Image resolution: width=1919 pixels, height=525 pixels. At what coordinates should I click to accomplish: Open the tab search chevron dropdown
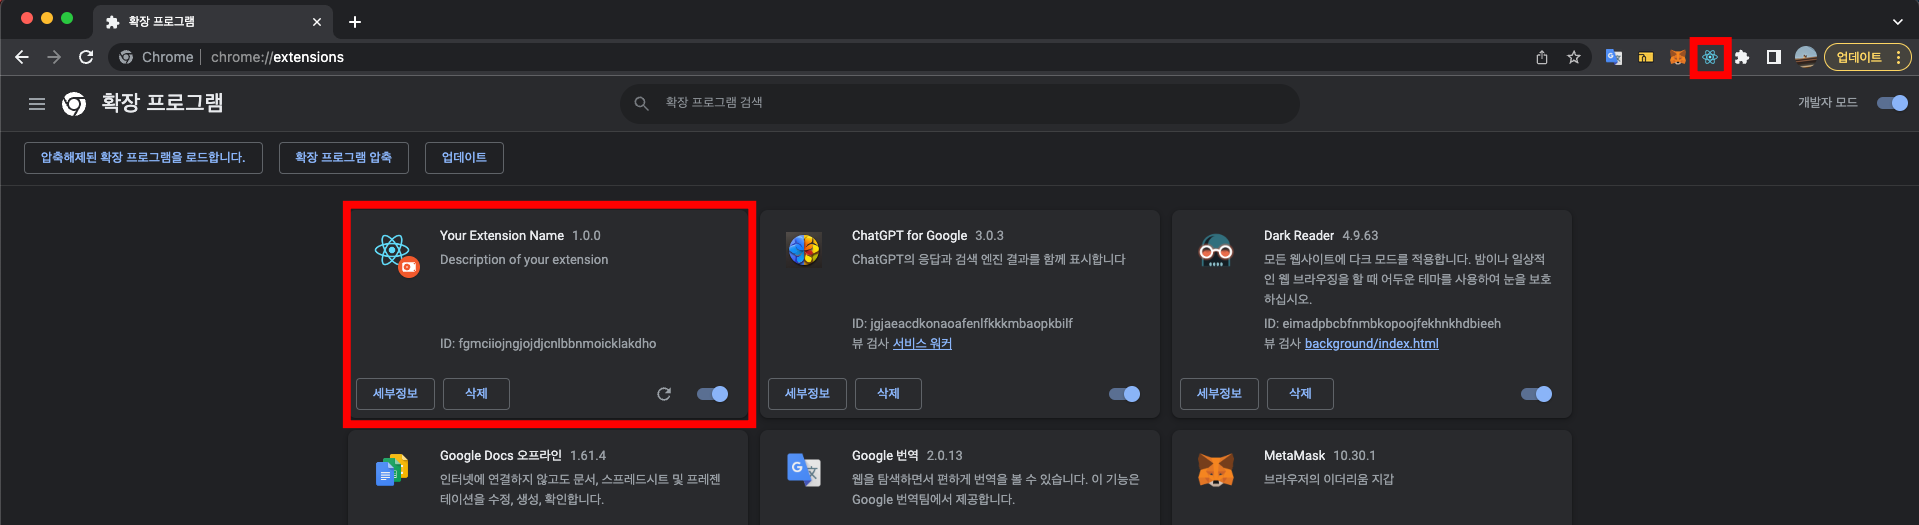pos(1897,21)
